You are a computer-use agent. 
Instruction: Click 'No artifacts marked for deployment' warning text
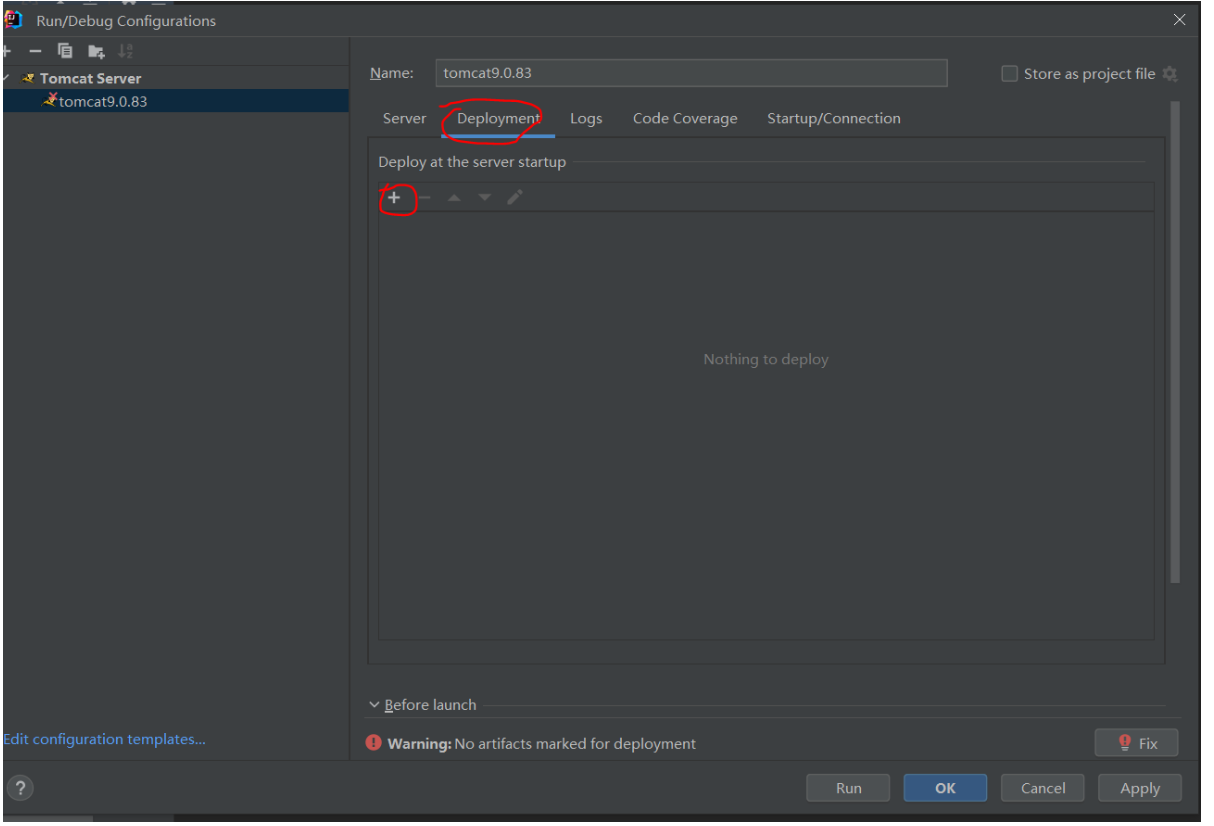click(x=575, y=743)
